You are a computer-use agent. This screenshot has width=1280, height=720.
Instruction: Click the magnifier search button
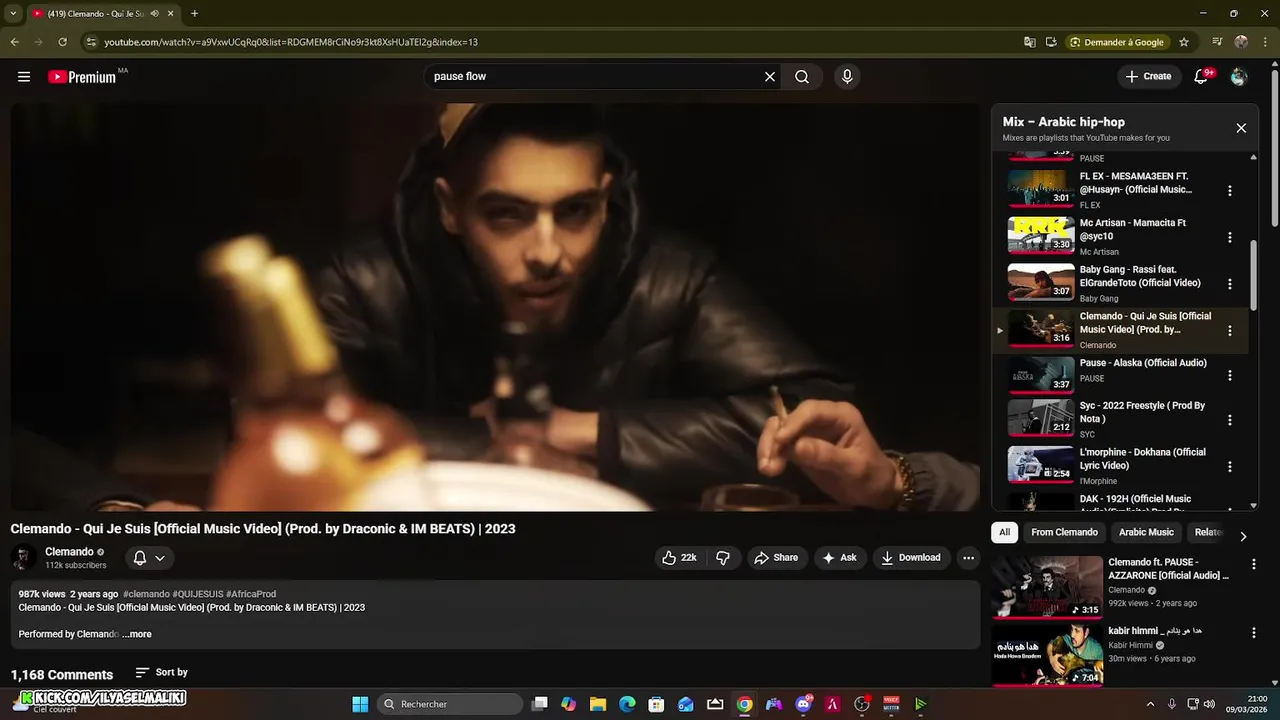coord(802,76)
